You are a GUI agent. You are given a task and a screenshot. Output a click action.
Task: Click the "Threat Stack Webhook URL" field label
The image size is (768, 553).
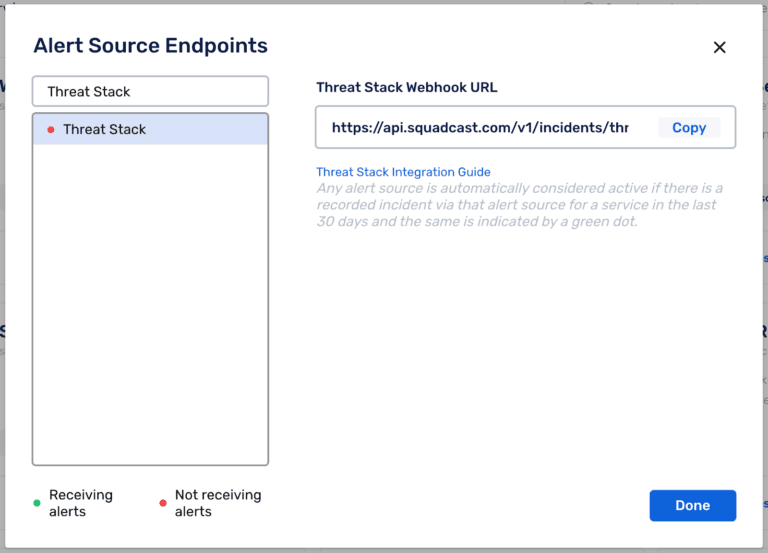click(x=406, y=87)
